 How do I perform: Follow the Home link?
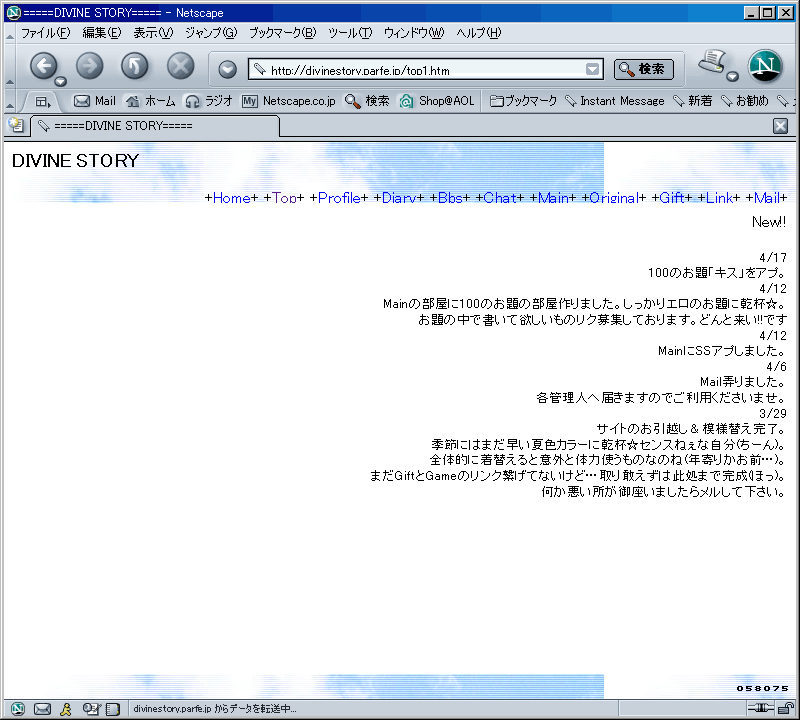point(231,198)
